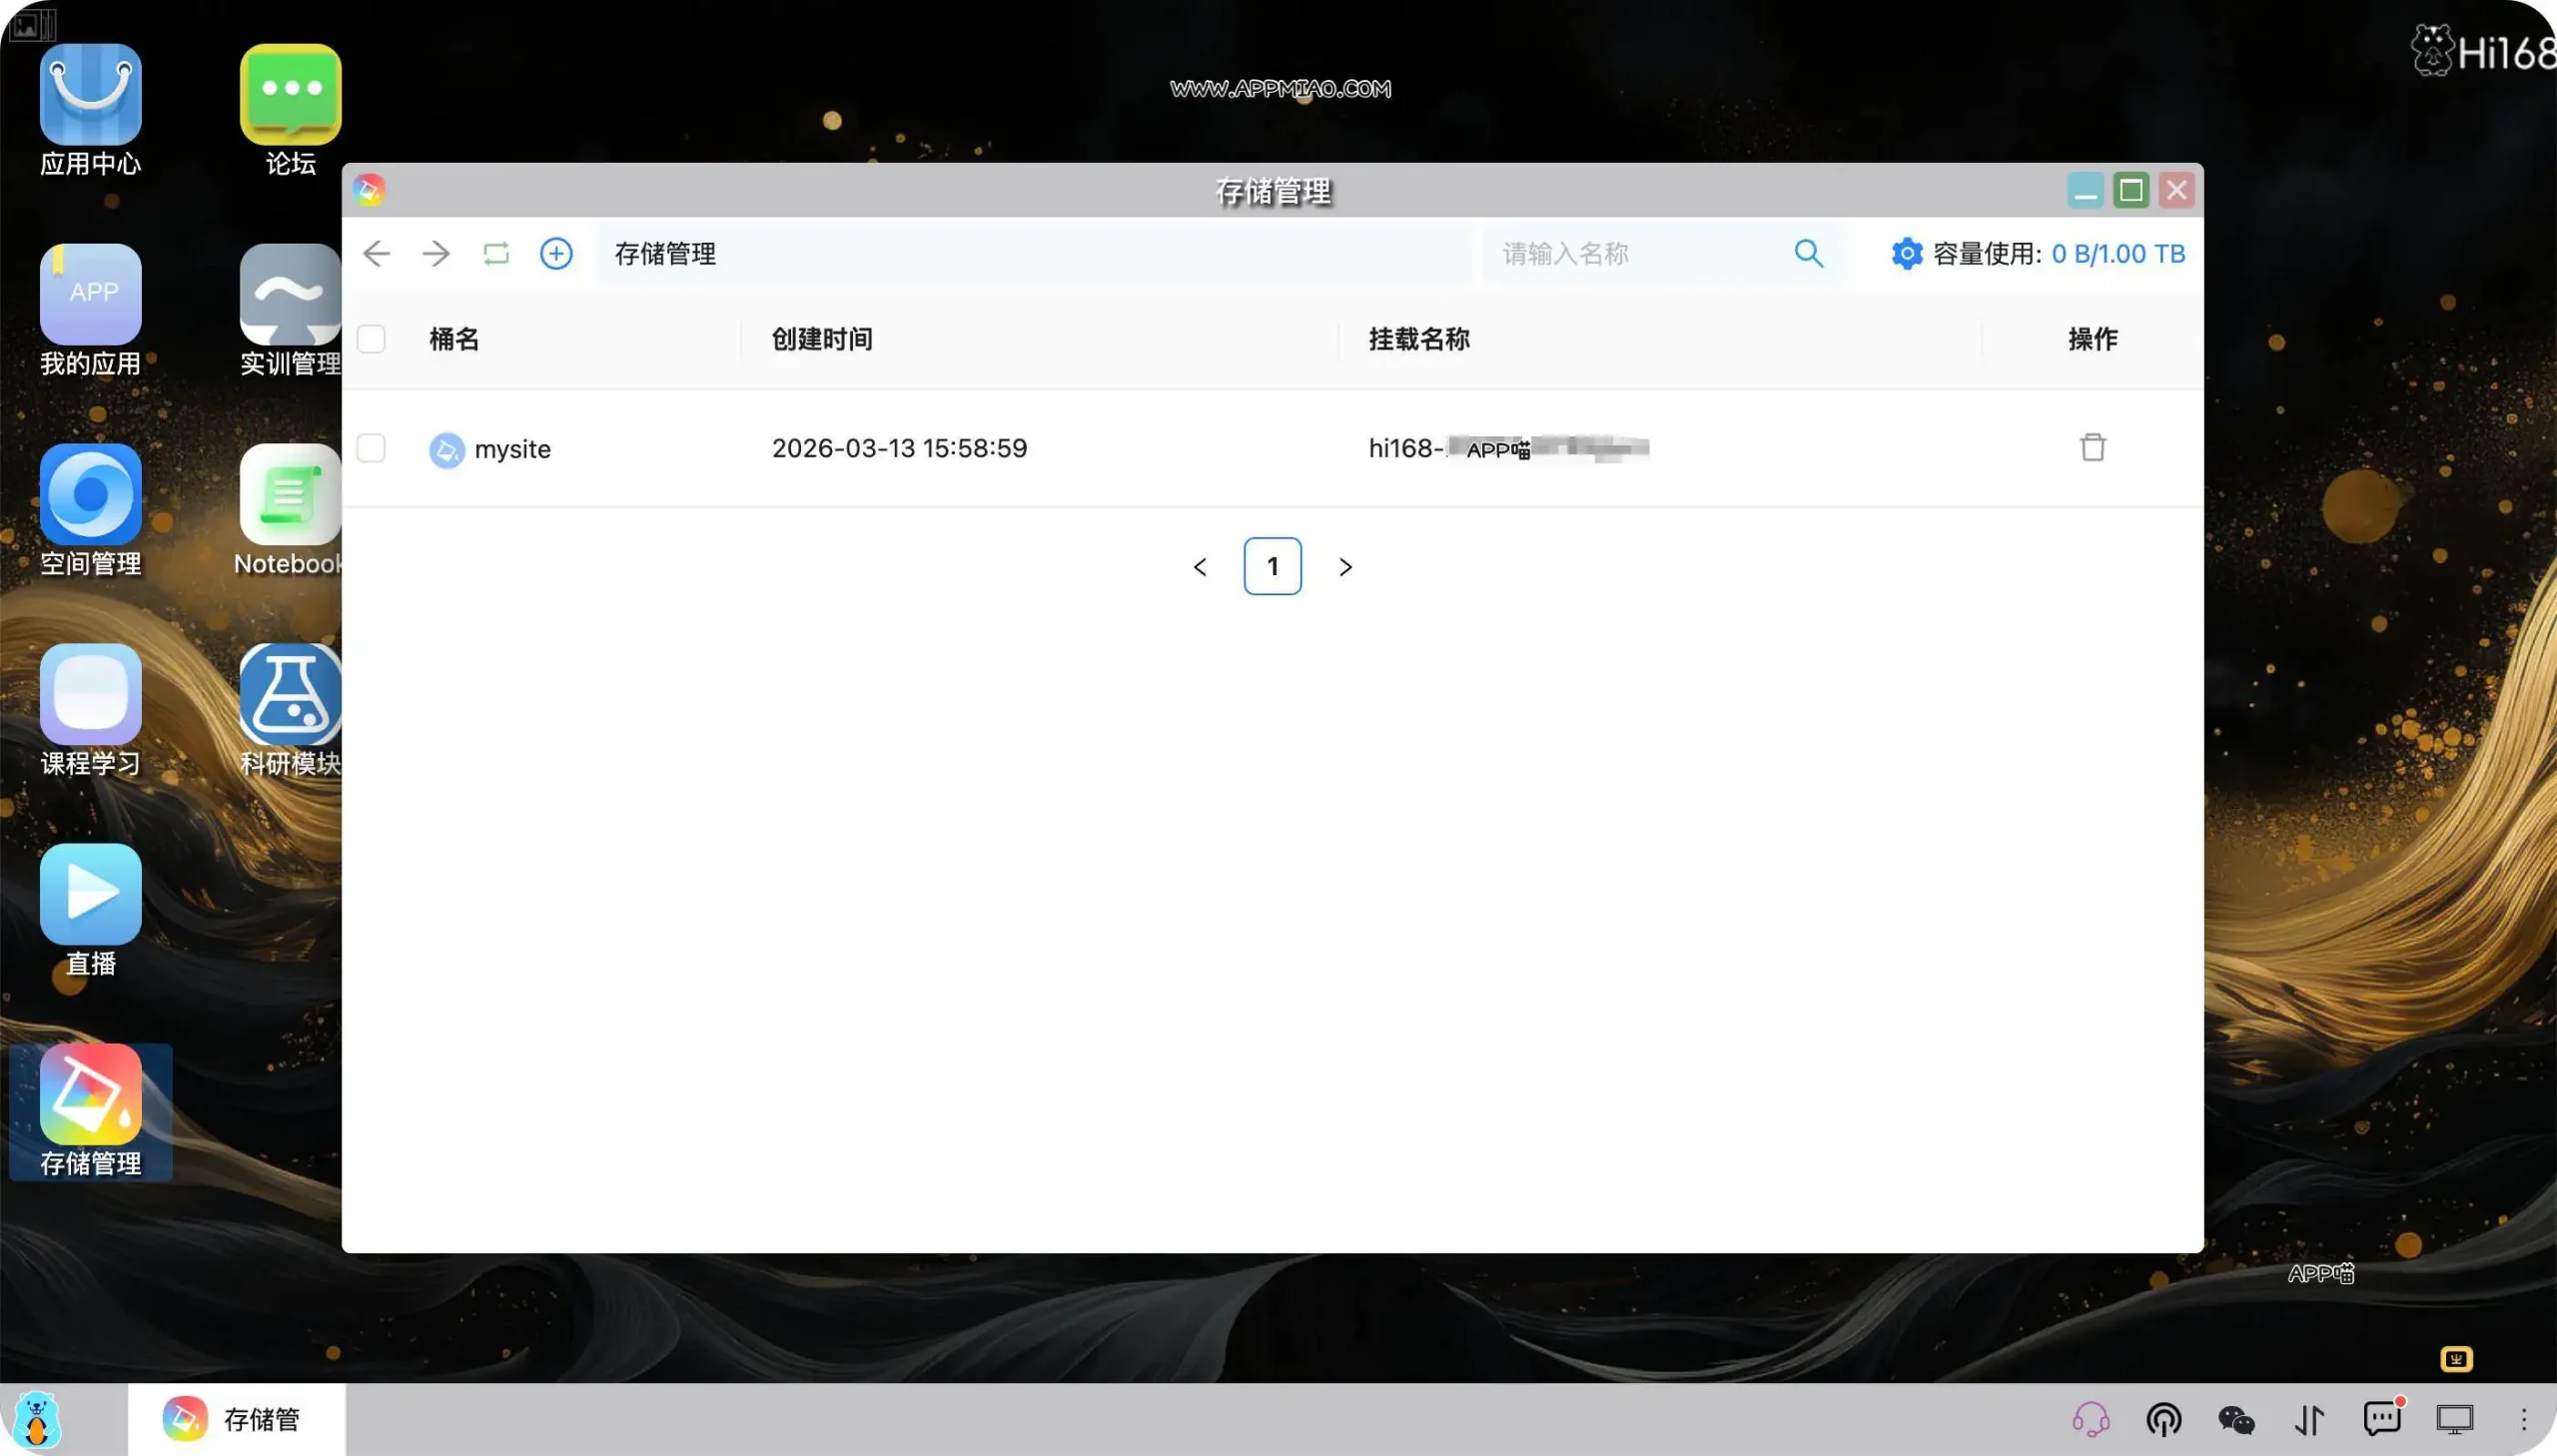Open the mysite bucket name link
2557x1456 pixels.
512,449
